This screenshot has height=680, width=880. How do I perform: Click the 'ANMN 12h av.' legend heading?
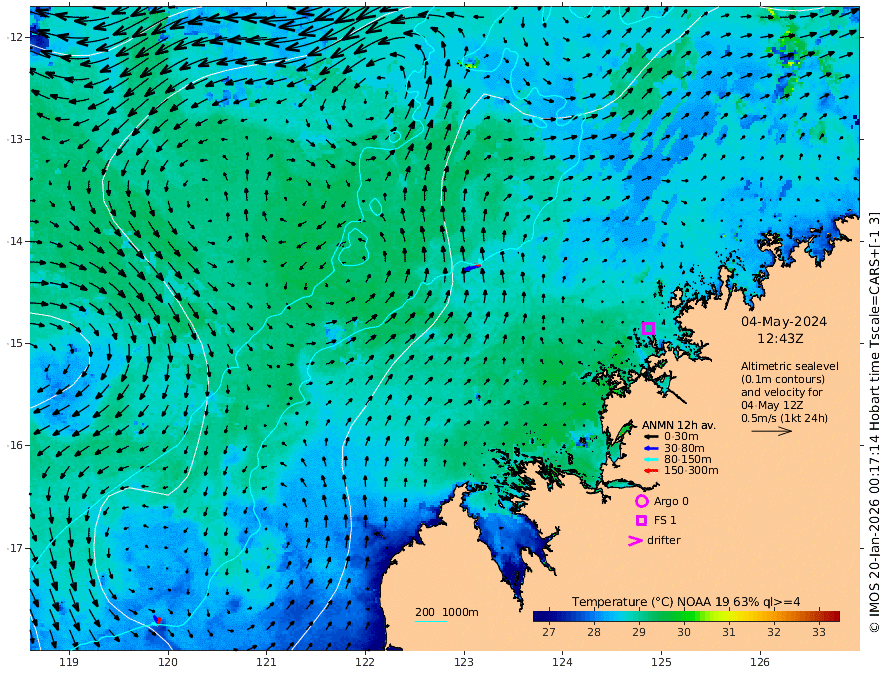[679, 425]
